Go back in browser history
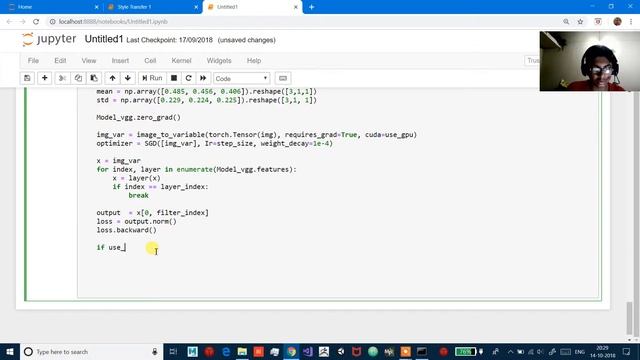This screenshot has height=360, width=640. click(x=9, y=22)
